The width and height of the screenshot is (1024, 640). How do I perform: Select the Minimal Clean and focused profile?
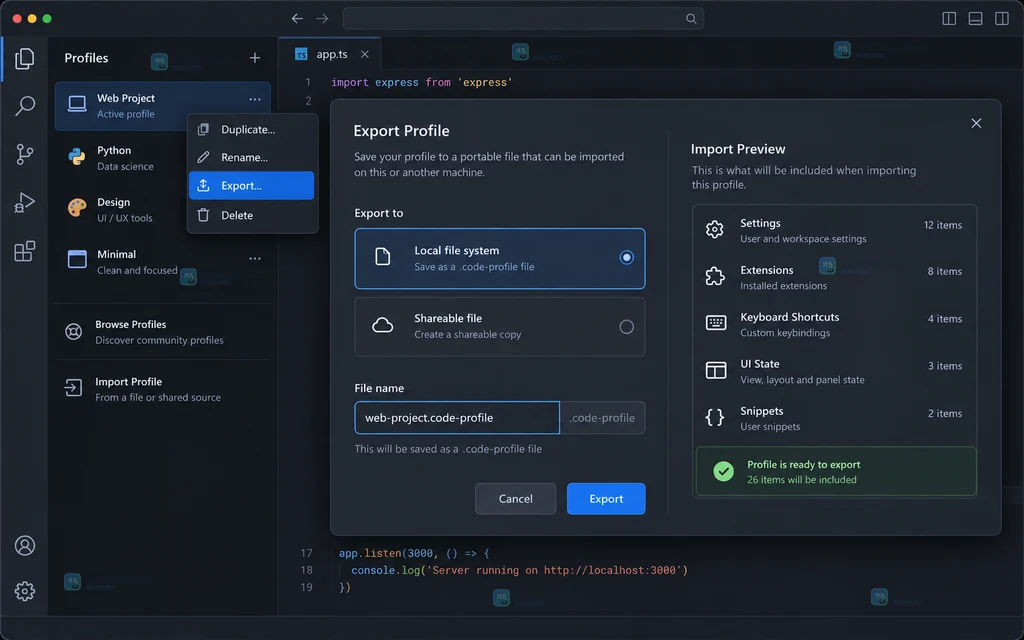click(x=162, y=261)
